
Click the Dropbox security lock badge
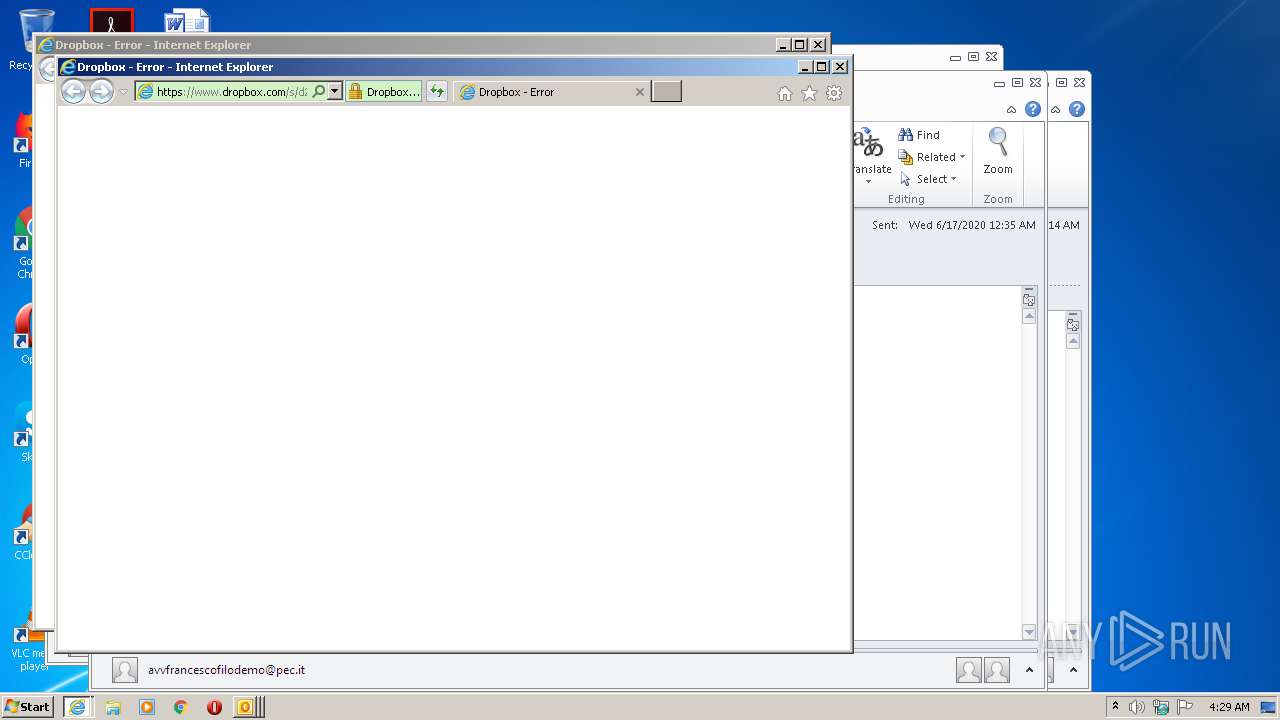[383, 91]
